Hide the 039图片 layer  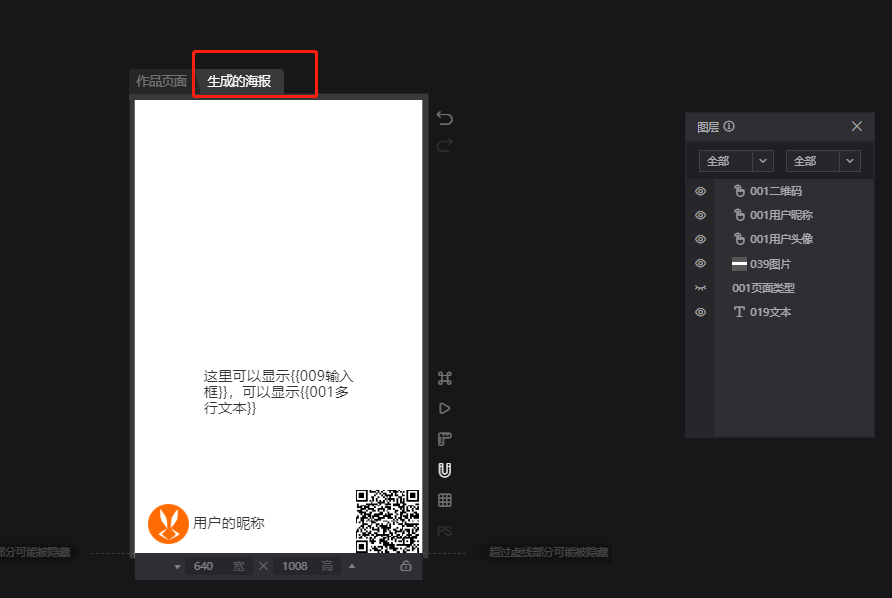(x=700, y=263)
